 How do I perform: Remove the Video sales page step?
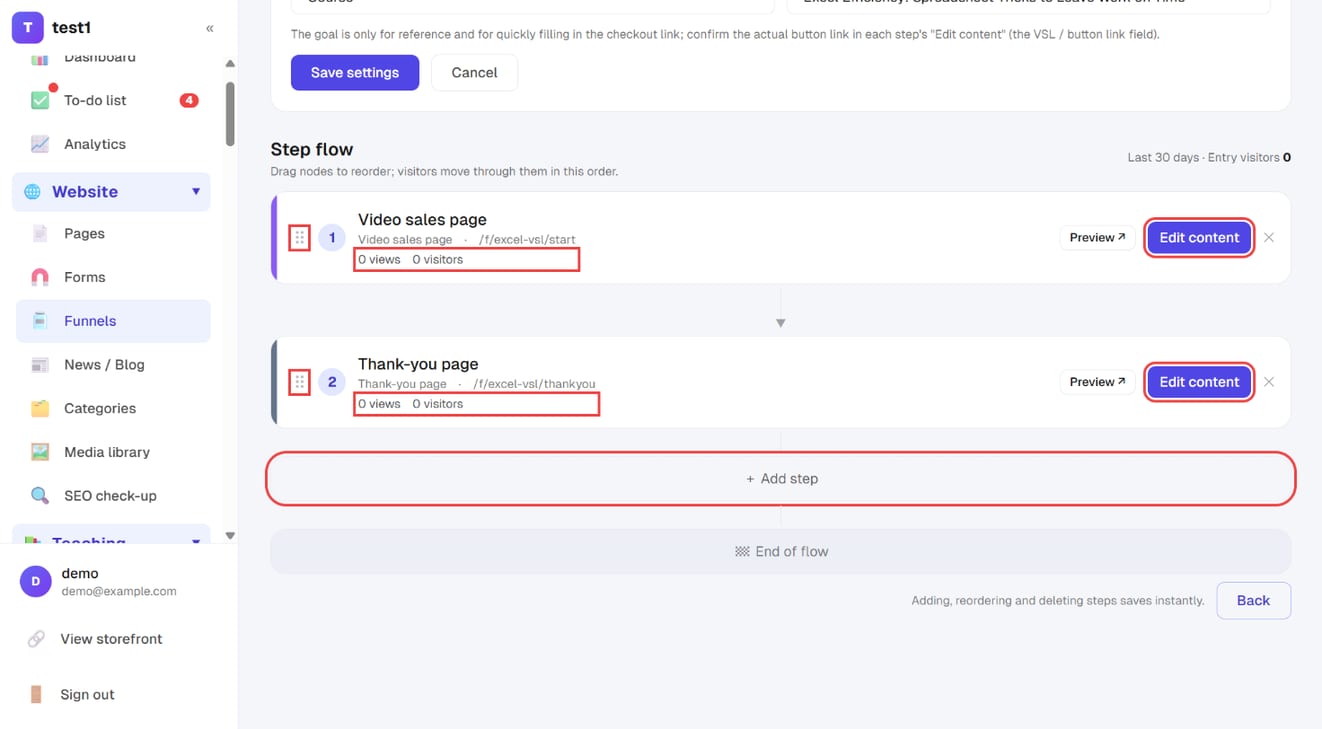point(1269,238)
